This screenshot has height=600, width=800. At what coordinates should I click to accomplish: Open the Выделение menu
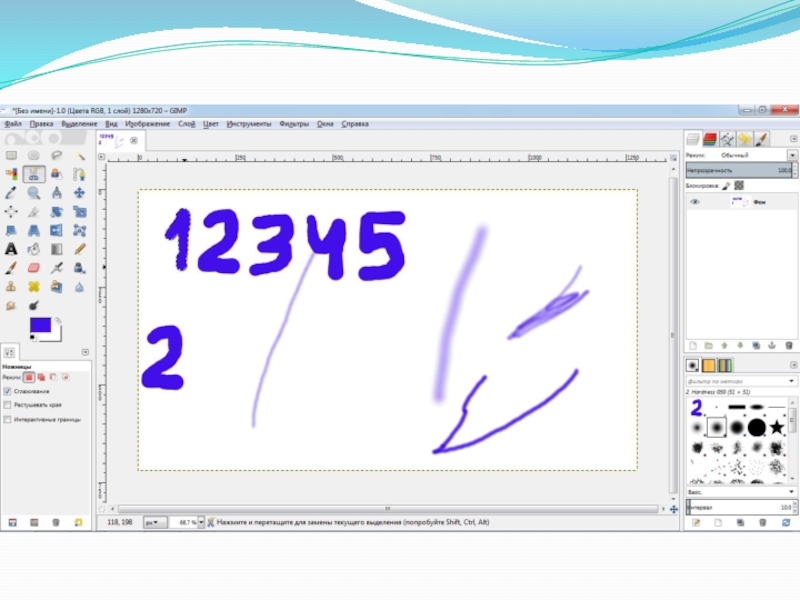coord(79,124)
